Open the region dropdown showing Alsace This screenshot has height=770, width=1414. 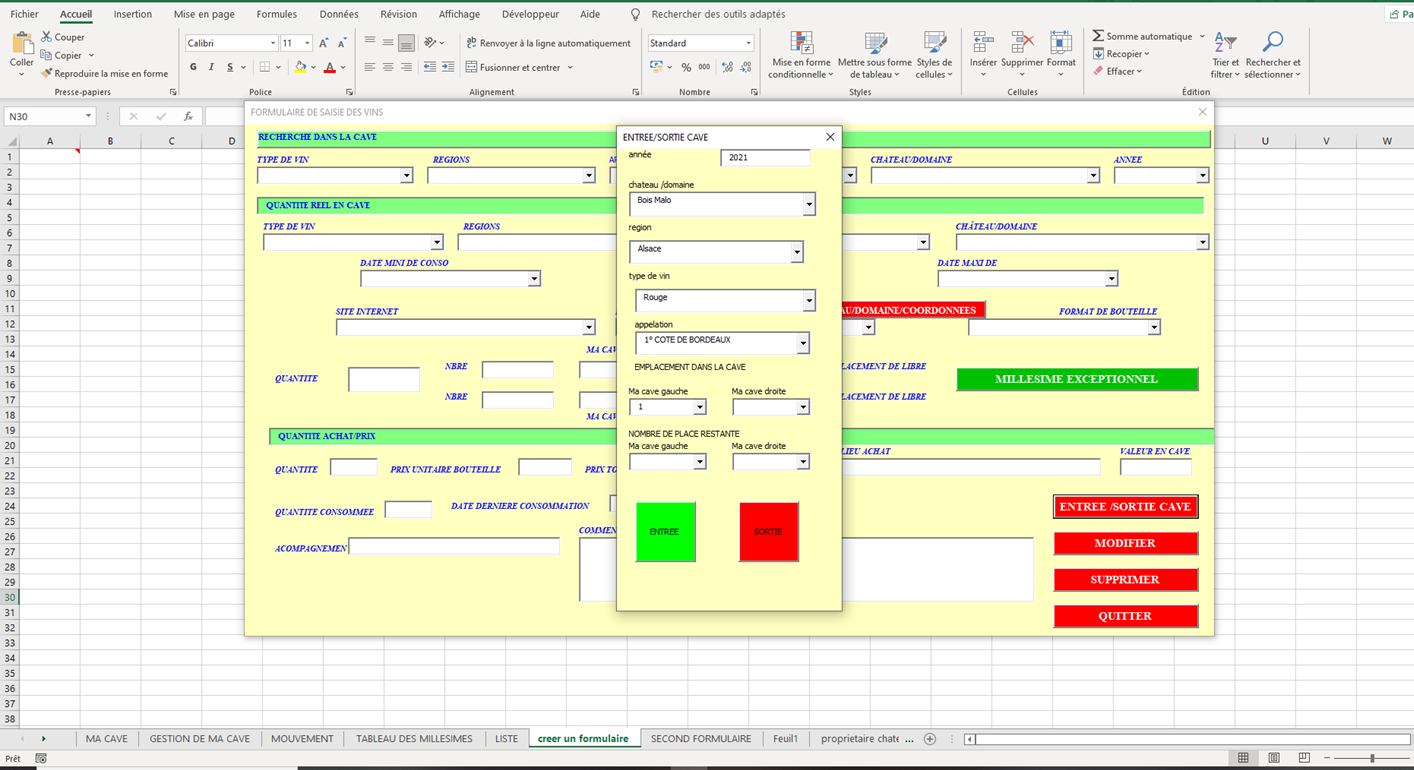pos(797,252)
